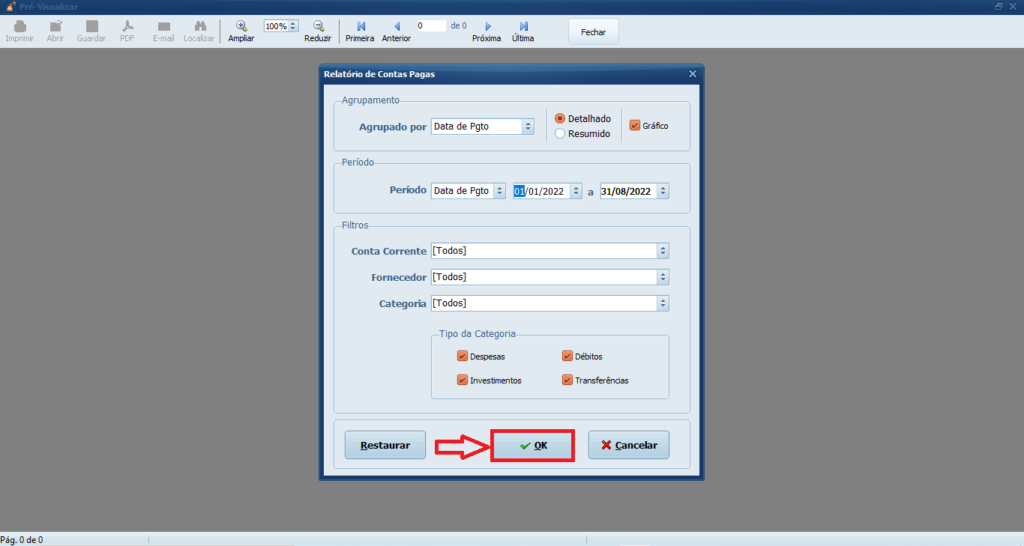Click the Imprimir printer icon
The image size is (1024, 546).
[20, 26]
